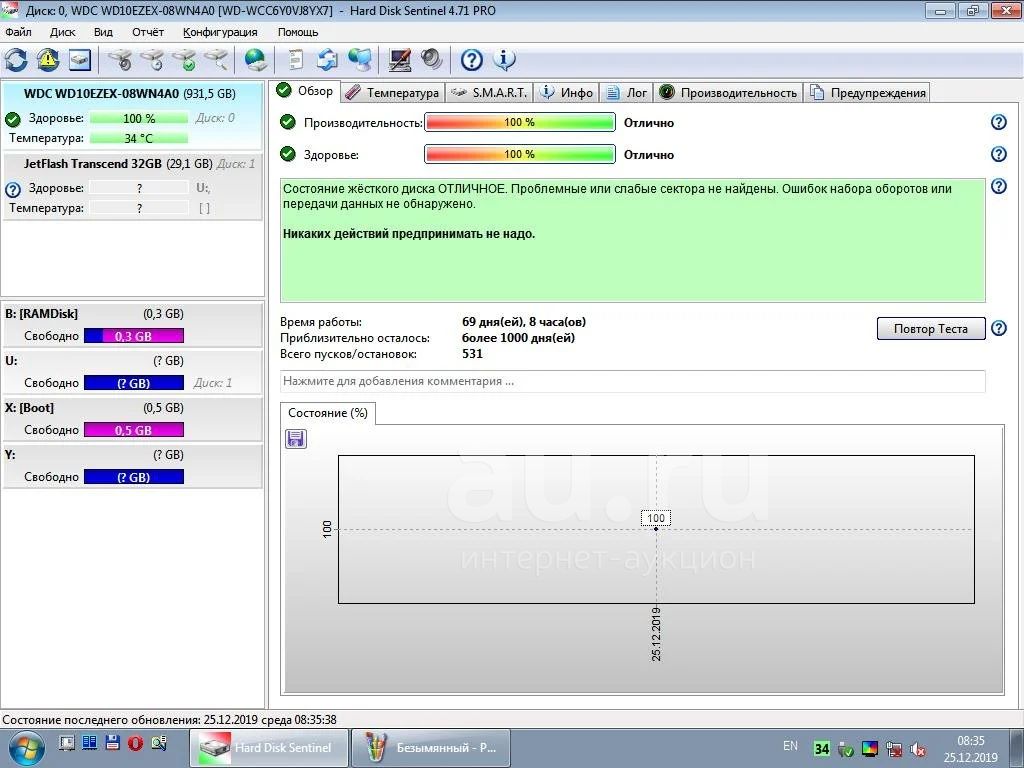Image resolution: width=1024 pixels, height=768 pixels.
Task: Switch to the S.M.A.R.T. tab
Action: click(x=489, y=93)
